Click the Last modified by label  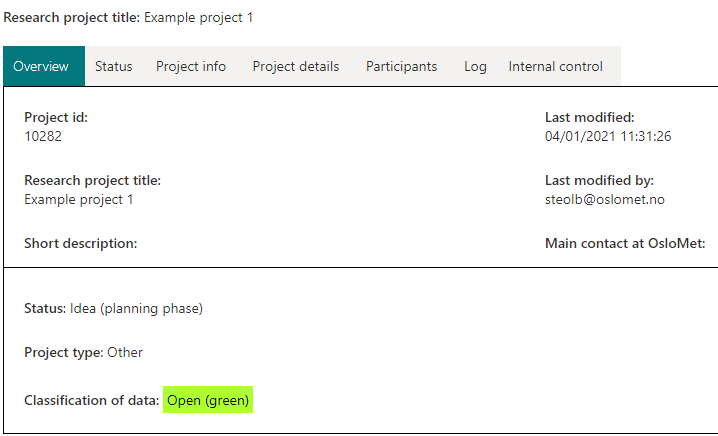599,180
